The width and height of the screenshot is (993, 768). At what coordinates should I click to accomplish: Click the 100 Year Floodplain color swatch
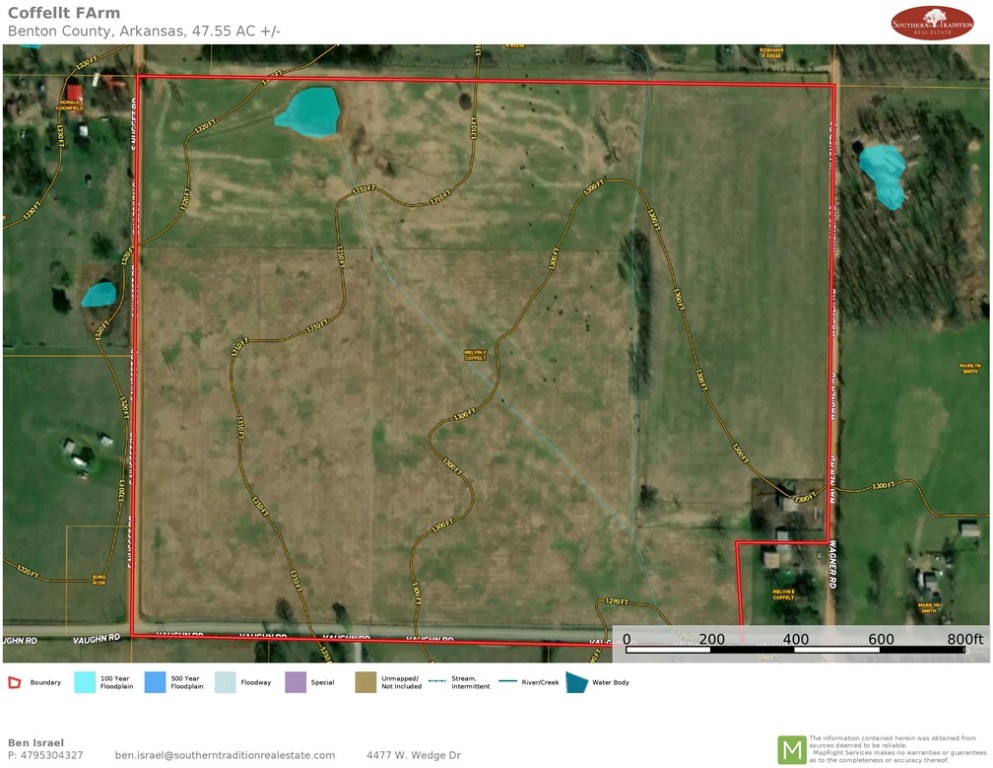pos(86,682)
